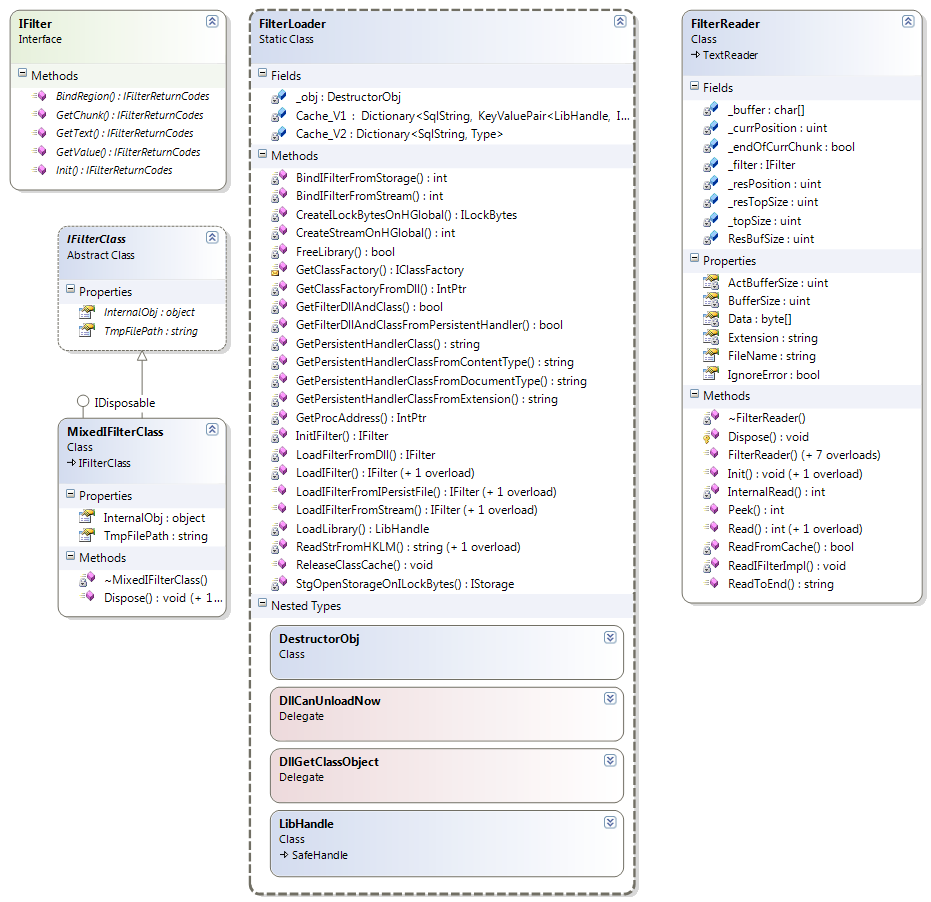The image size is (931, 902).
Task: Select the SafeHandle base type in LibHandle
Action: click(319, 855)
